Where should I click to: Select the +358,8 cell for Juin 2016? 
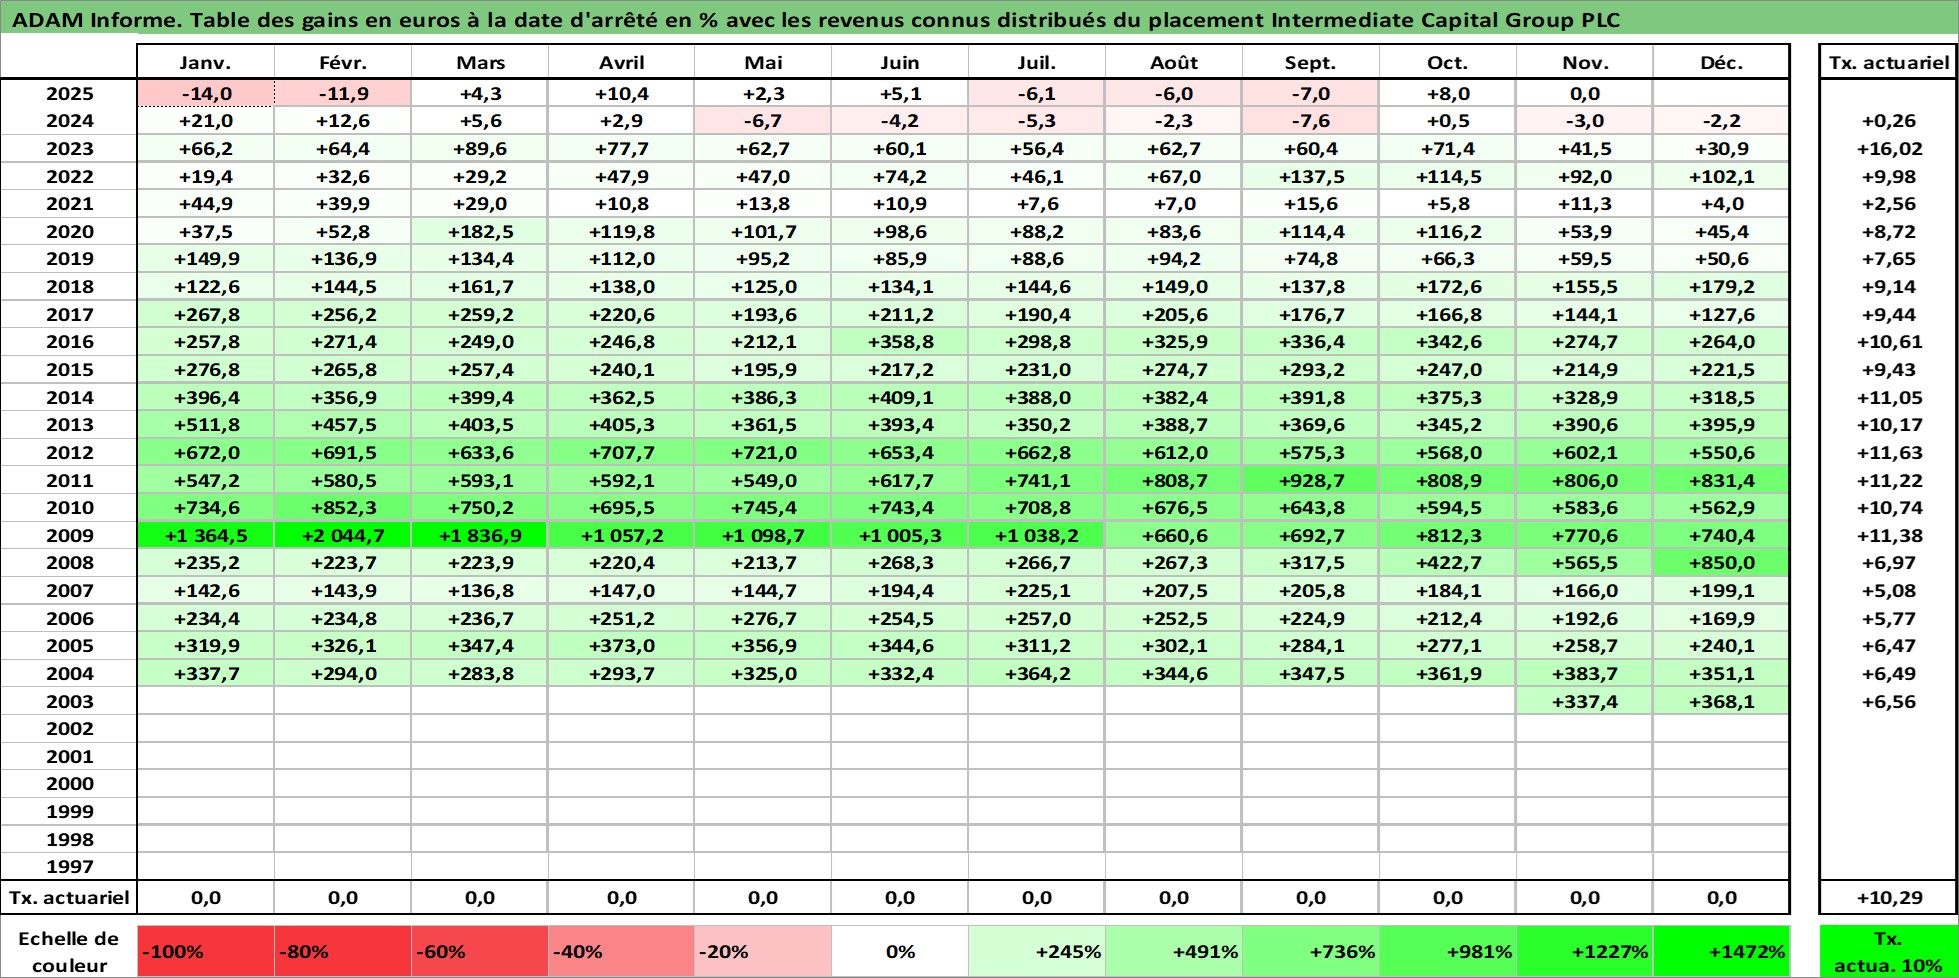point(900,342)
